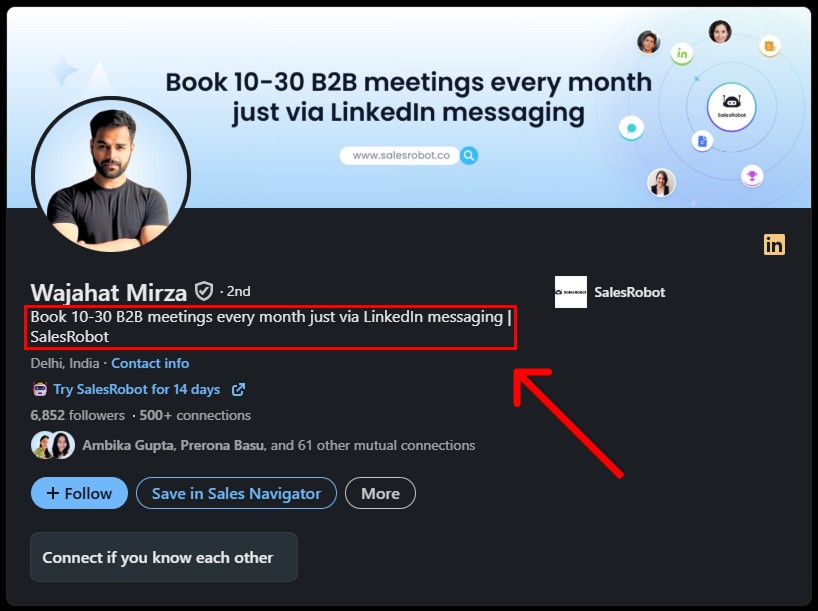Click the www.salesrobot.co search bar in banner
The height and width of the screenshot is (611, 818).
point(400,155)
